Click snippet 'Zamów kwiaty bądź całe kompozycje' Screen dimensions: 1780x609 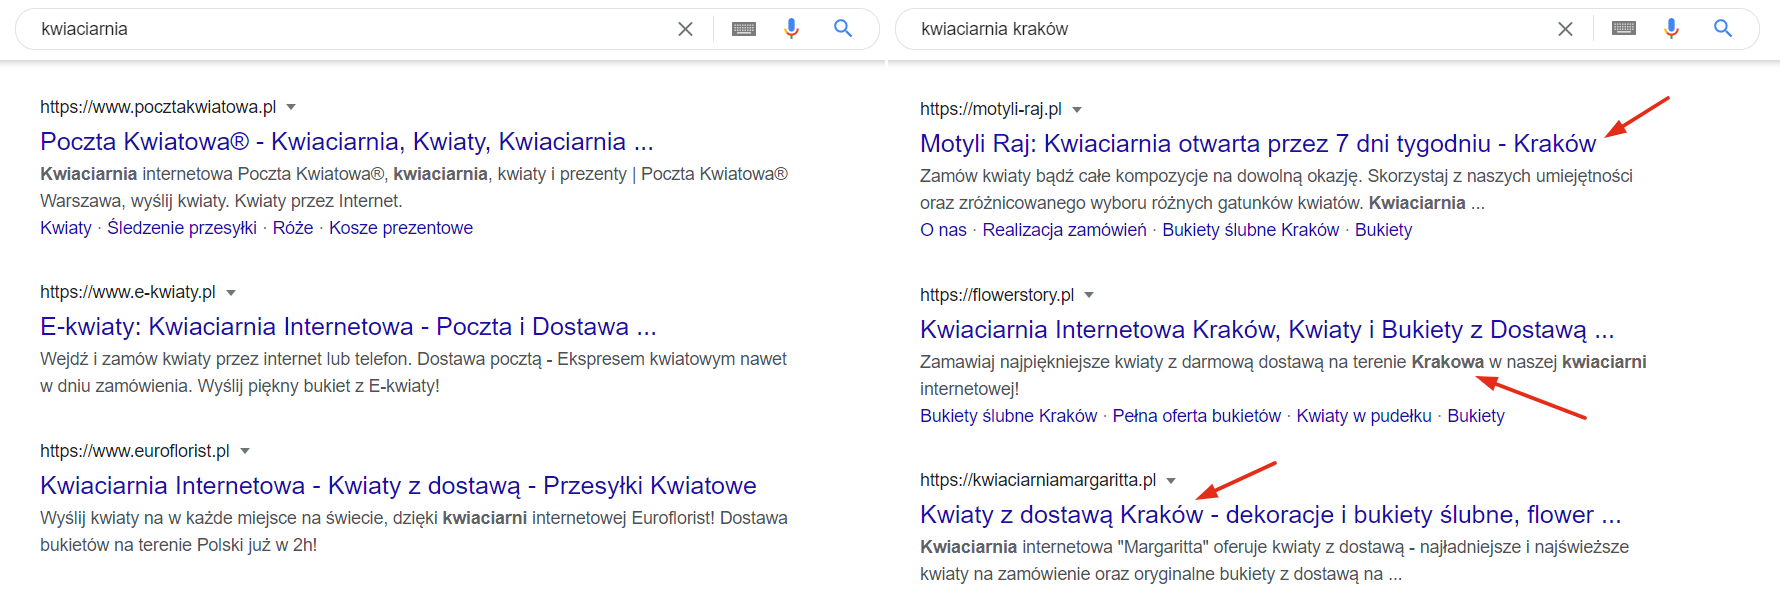click(x=1276, y=189)
